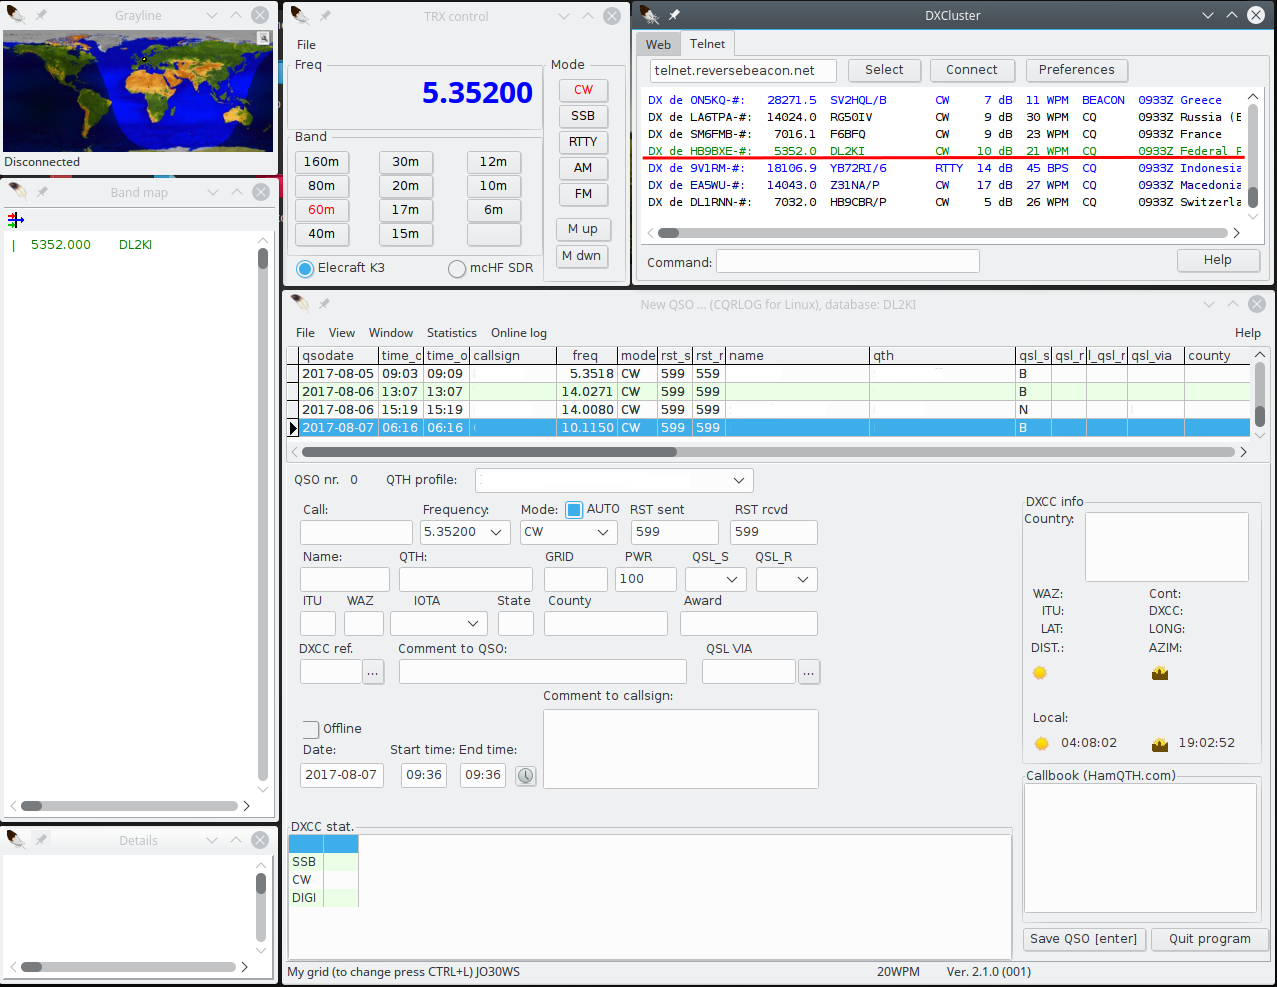Toggle the AUTO mode checkbox

pyautogui.click(x=574, y=510)
